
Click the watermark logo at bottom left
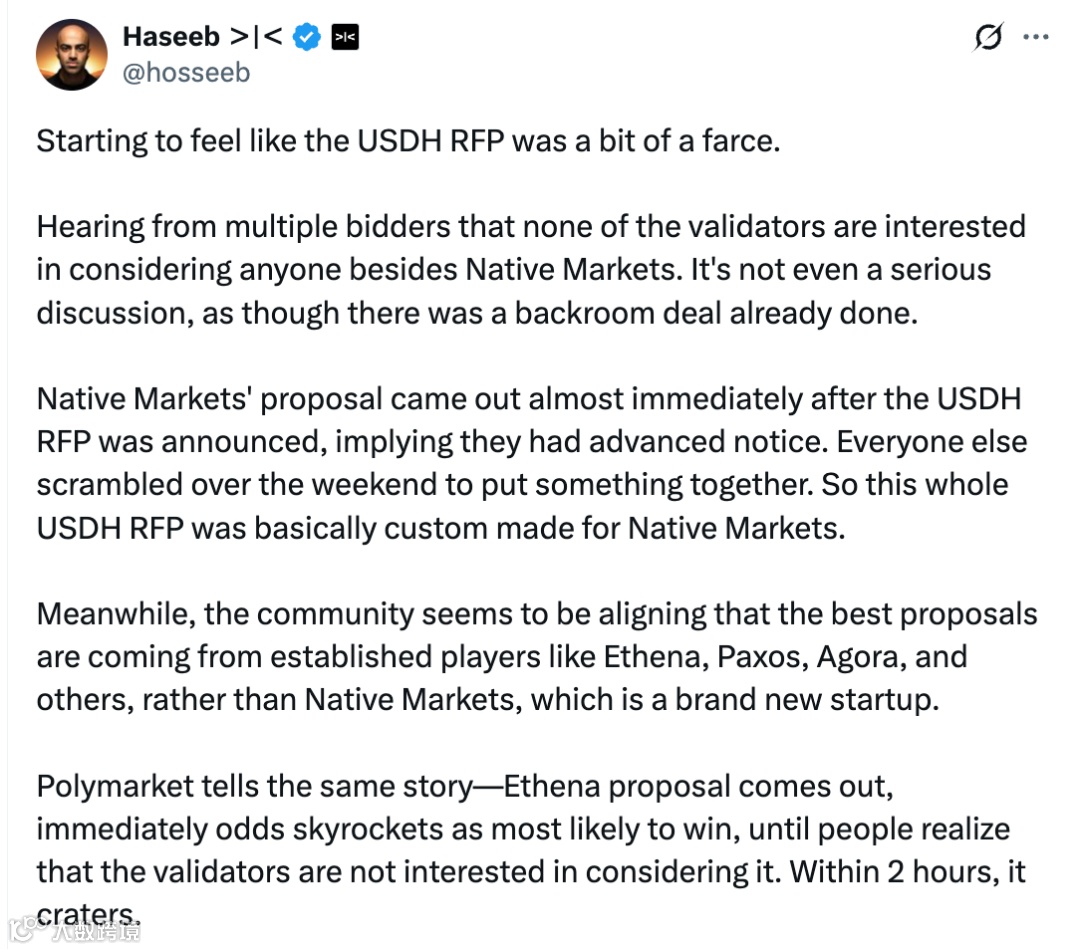click(75, 932)
